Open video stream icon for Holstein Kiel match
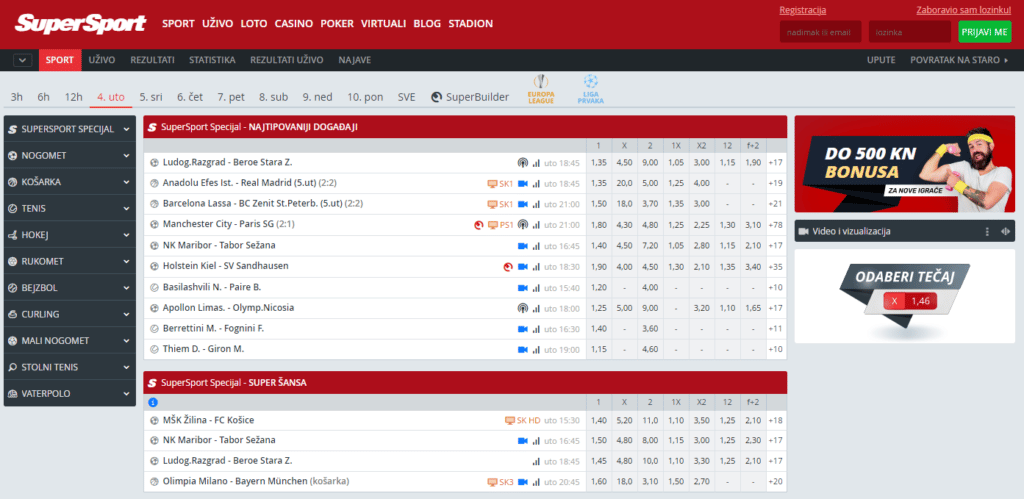 pos(522,266)
